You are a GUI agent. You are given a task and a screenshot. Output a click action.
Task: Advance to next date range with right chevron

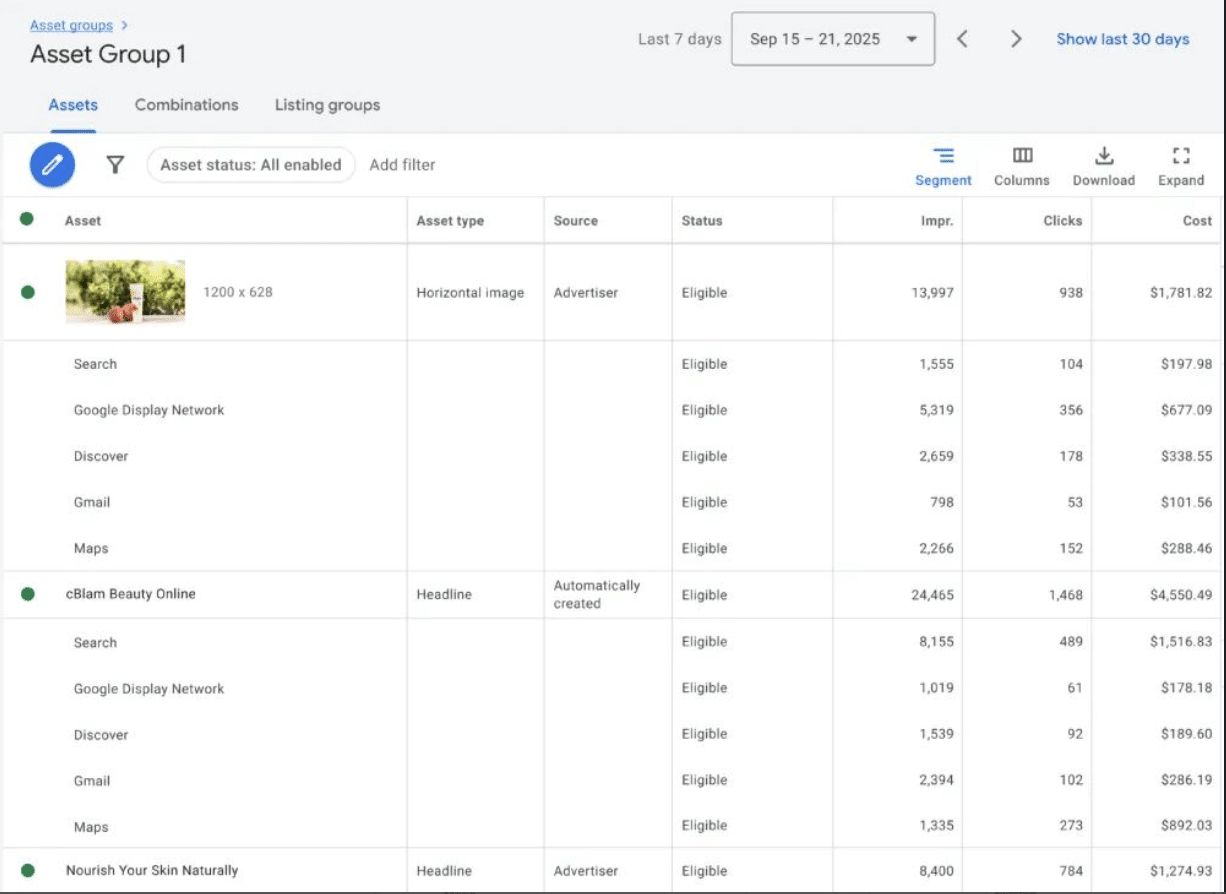point(1016,38)
